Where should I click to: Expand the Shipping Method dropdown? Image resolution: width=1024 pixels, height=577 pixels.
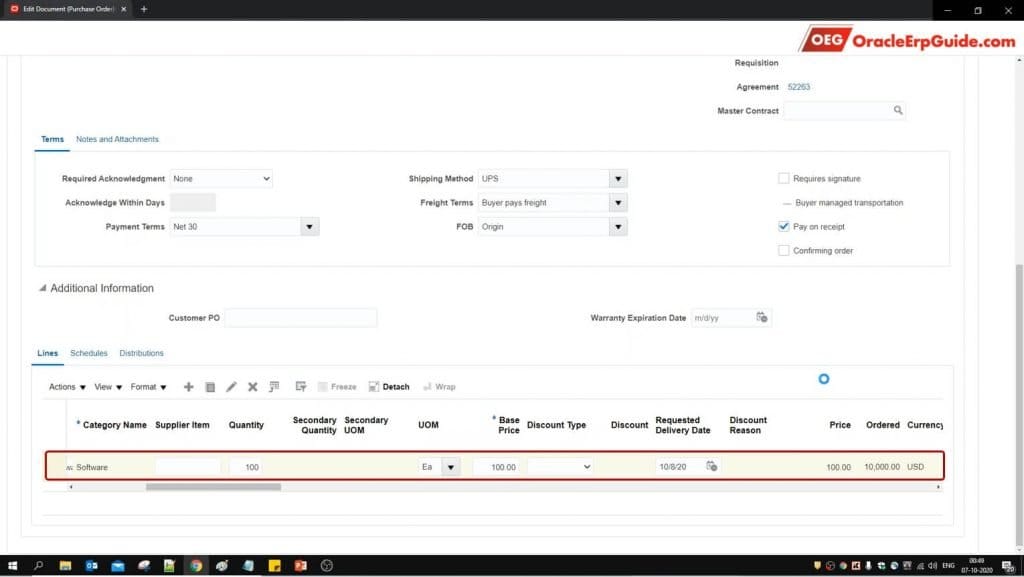click(618, 179)
